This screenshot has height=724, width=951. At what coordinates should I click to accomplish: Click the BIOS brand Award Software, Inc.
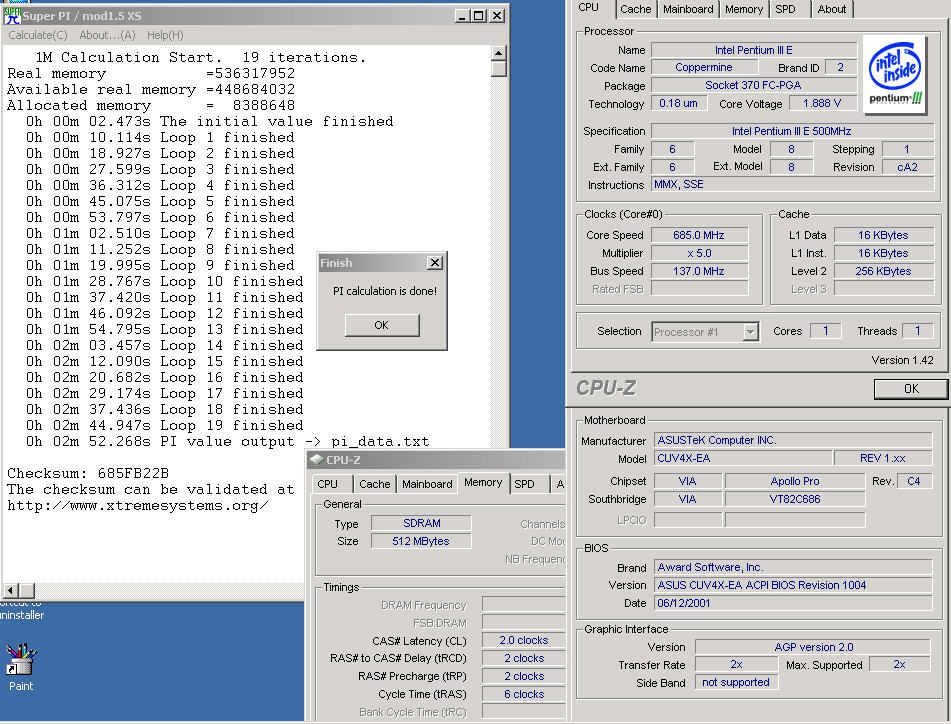[793, 568]
